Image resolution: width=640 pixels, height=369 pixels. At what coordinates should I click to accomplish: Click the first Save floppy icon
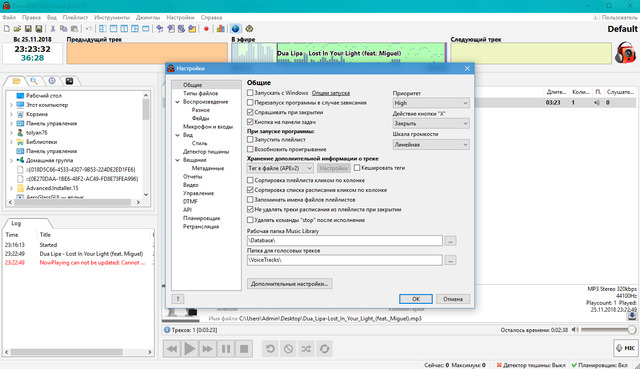click(28, 29)
